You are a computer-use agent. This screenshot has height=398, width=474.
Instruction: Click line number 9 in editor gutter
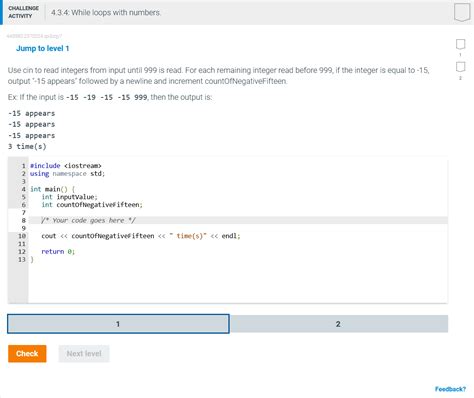point(24,228)
